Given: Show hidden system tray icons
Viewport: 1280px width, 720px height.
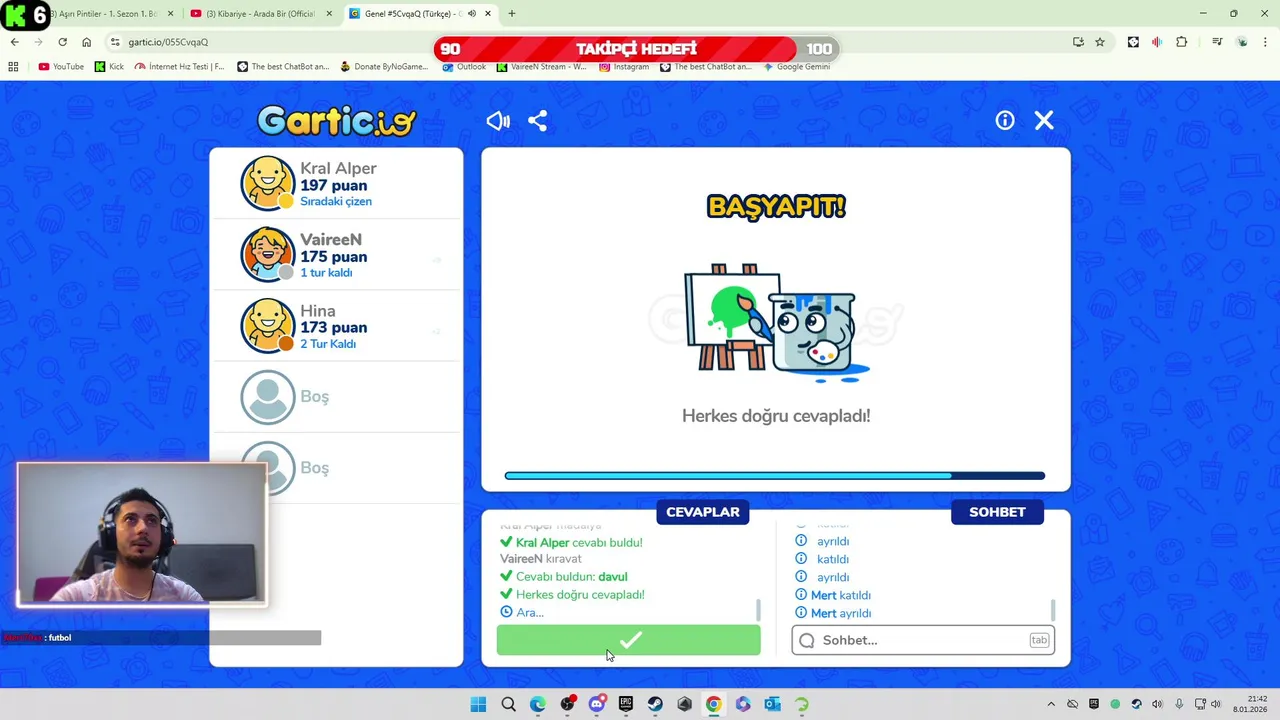Looking at the screenshot, I should click(x=1050, y=704).
